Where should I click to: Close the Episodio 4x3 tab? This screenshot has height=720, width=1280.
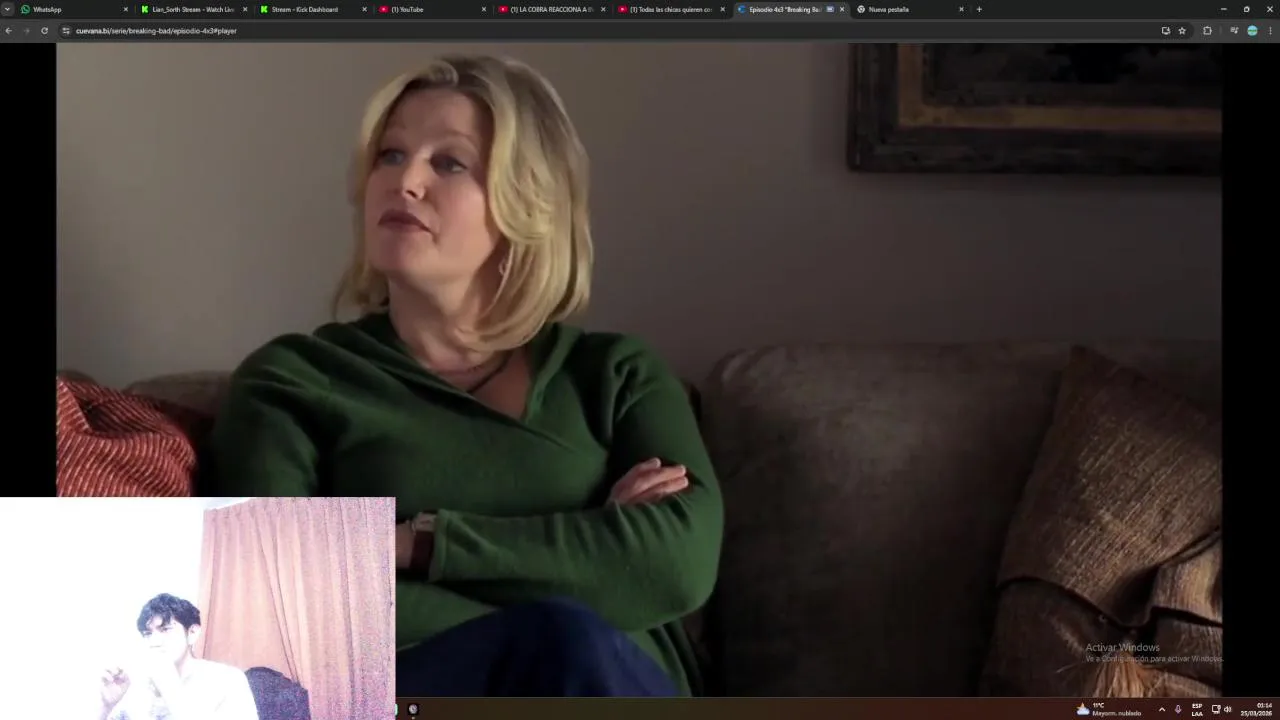(x=842, y=9)
